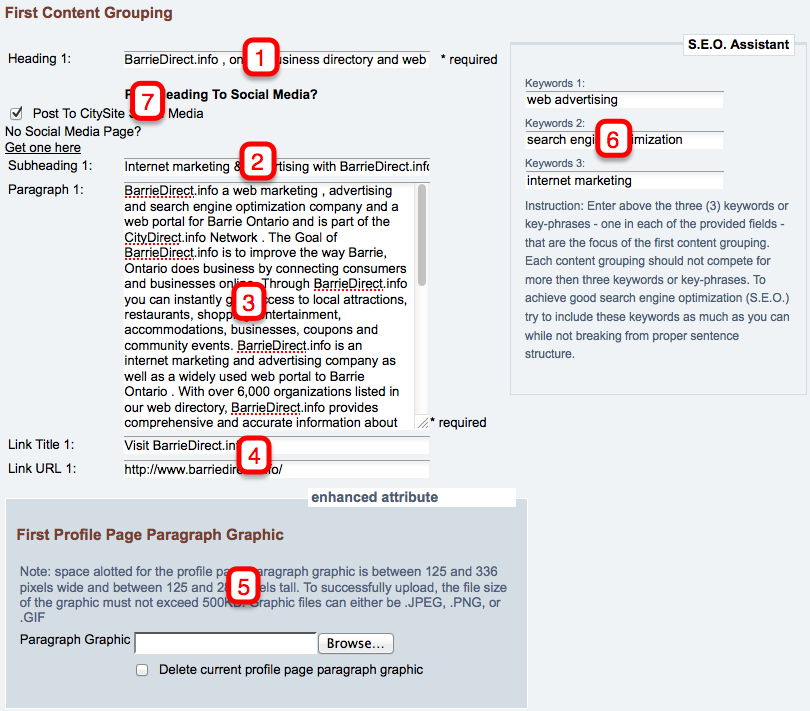This screenshot has height=711, width=810.
Task: Click the Browse... button
Action: 356,643
